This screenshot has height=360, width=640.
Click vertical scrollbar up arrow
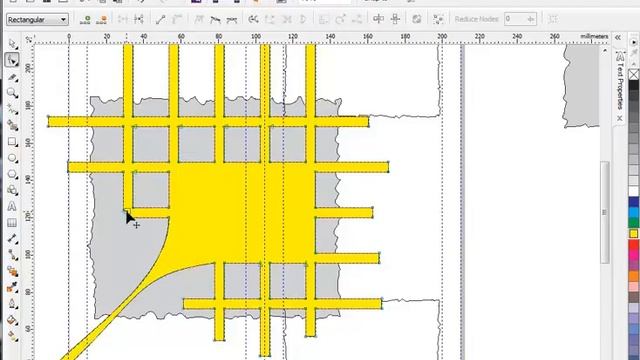[x=604, y=51]
